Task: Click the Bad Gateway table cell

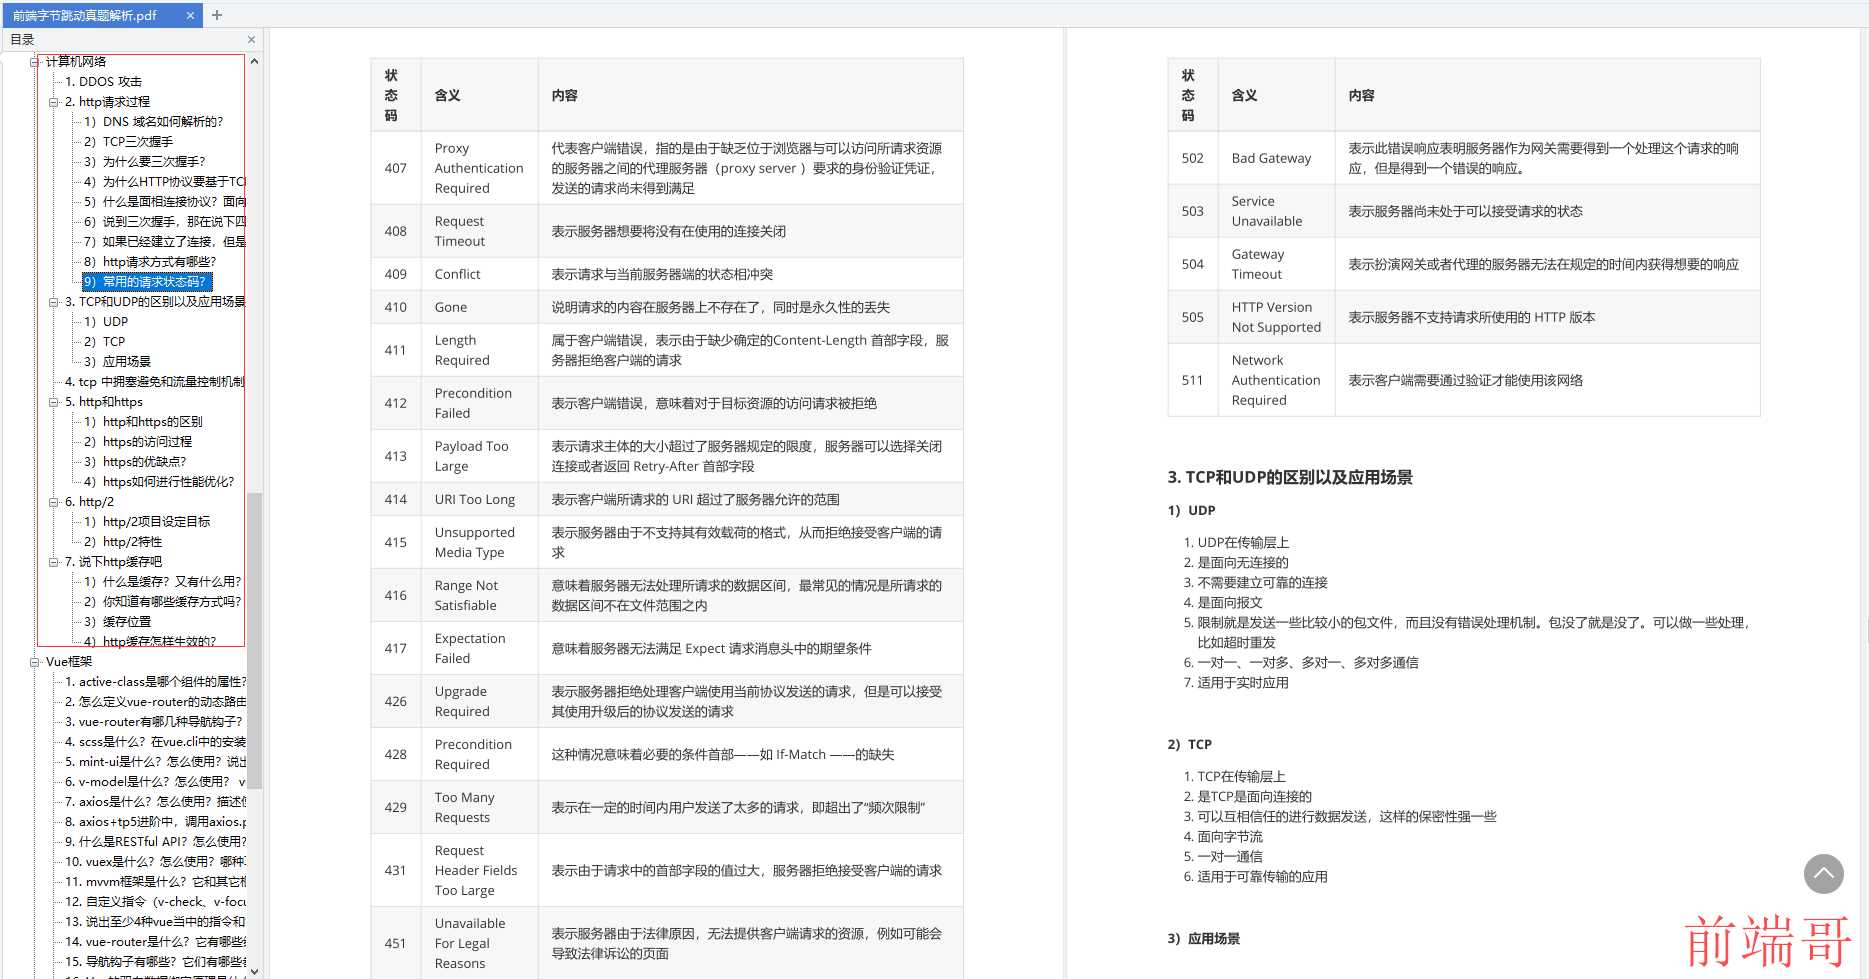Action: [1276, 158]
